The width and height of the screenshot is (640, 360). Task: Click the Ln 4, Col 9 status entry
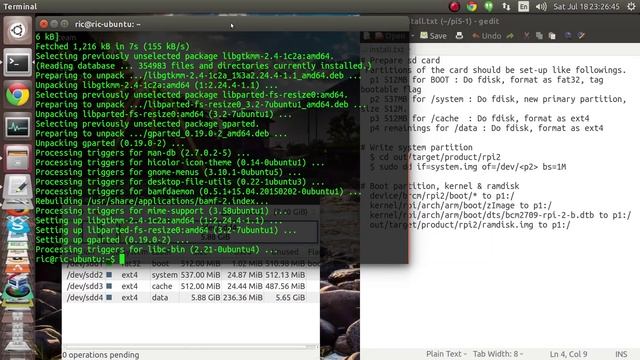pyautogui.click(x=568, y=354)
